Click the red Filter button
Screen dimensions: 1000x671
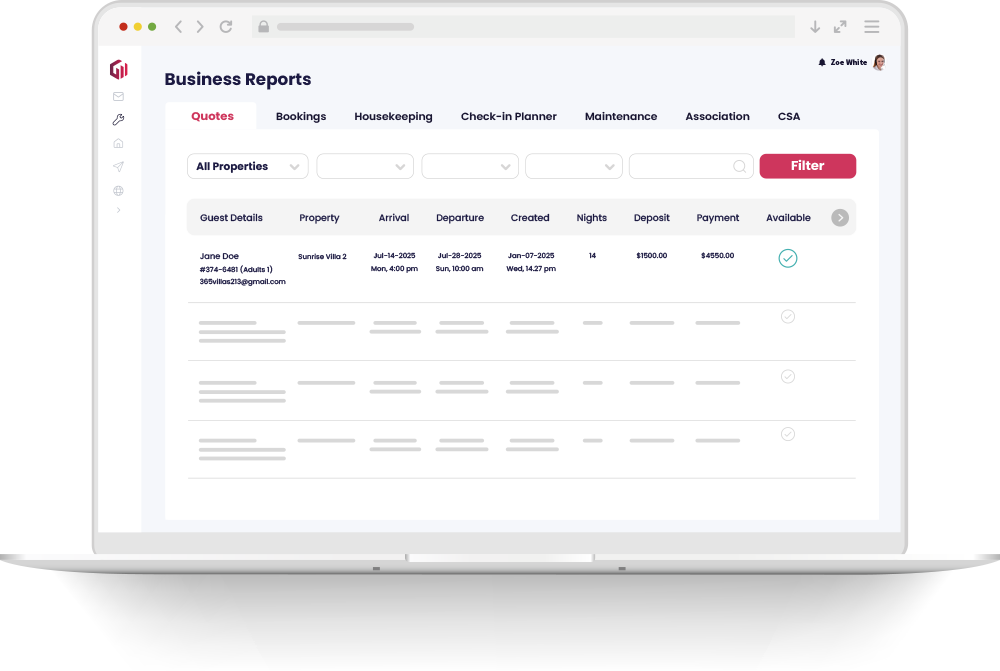807,166
